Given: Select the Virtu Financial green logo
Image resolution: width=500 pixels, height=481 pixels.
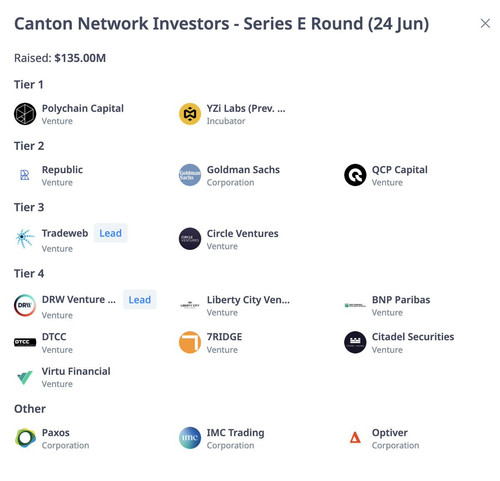Looking at the screenshot, I should [x=25, y=377].
